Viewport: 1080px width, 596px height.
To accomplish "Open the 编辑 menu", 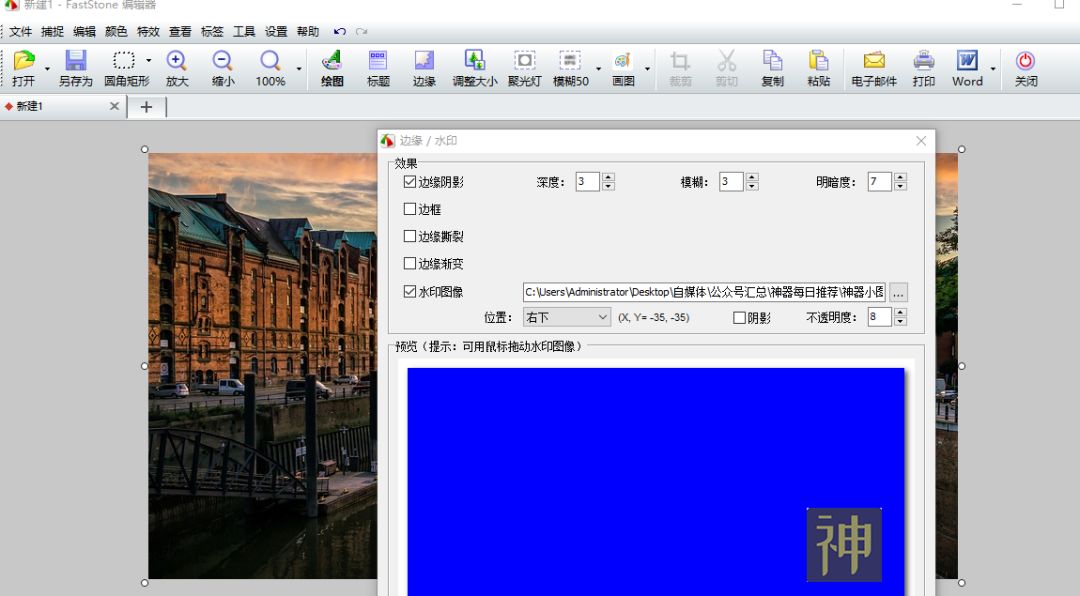I will 85,32.
